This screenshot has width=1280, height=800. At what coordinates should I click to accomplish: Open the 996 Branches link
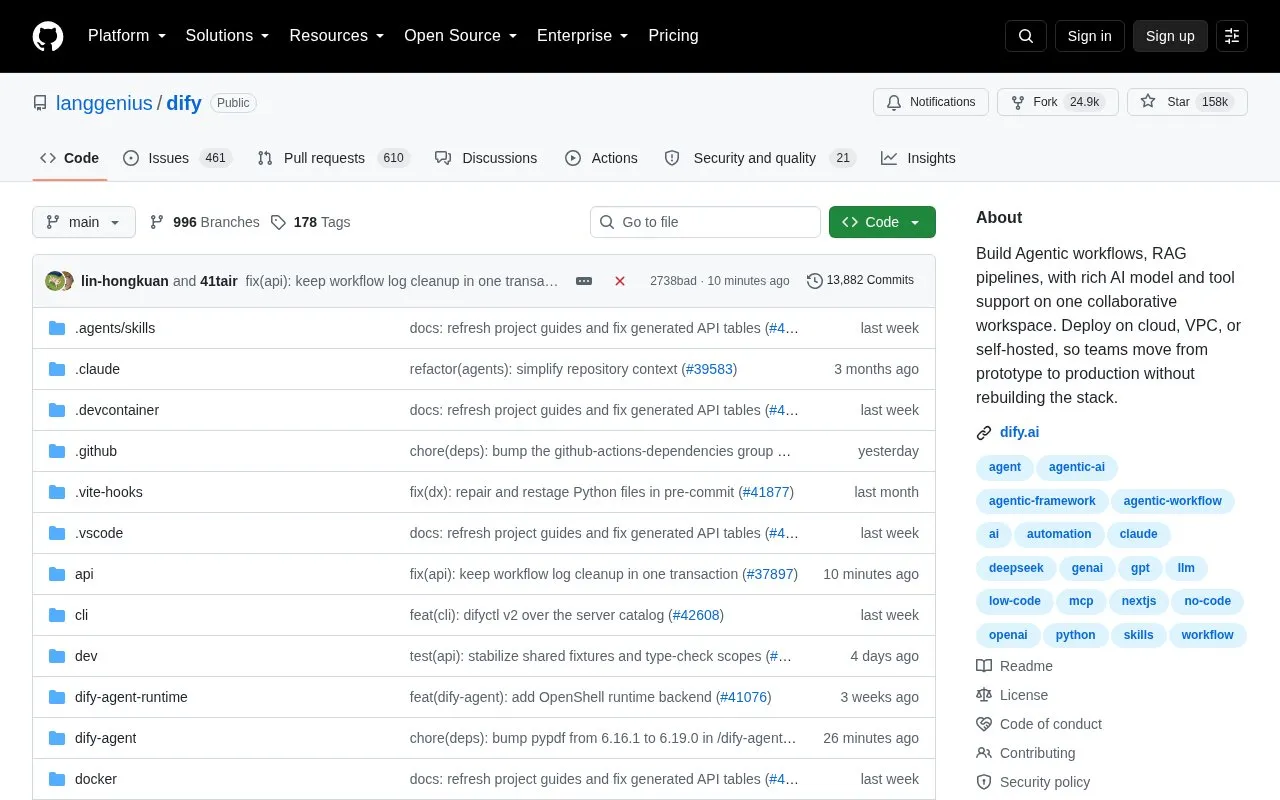pos(204,222)
